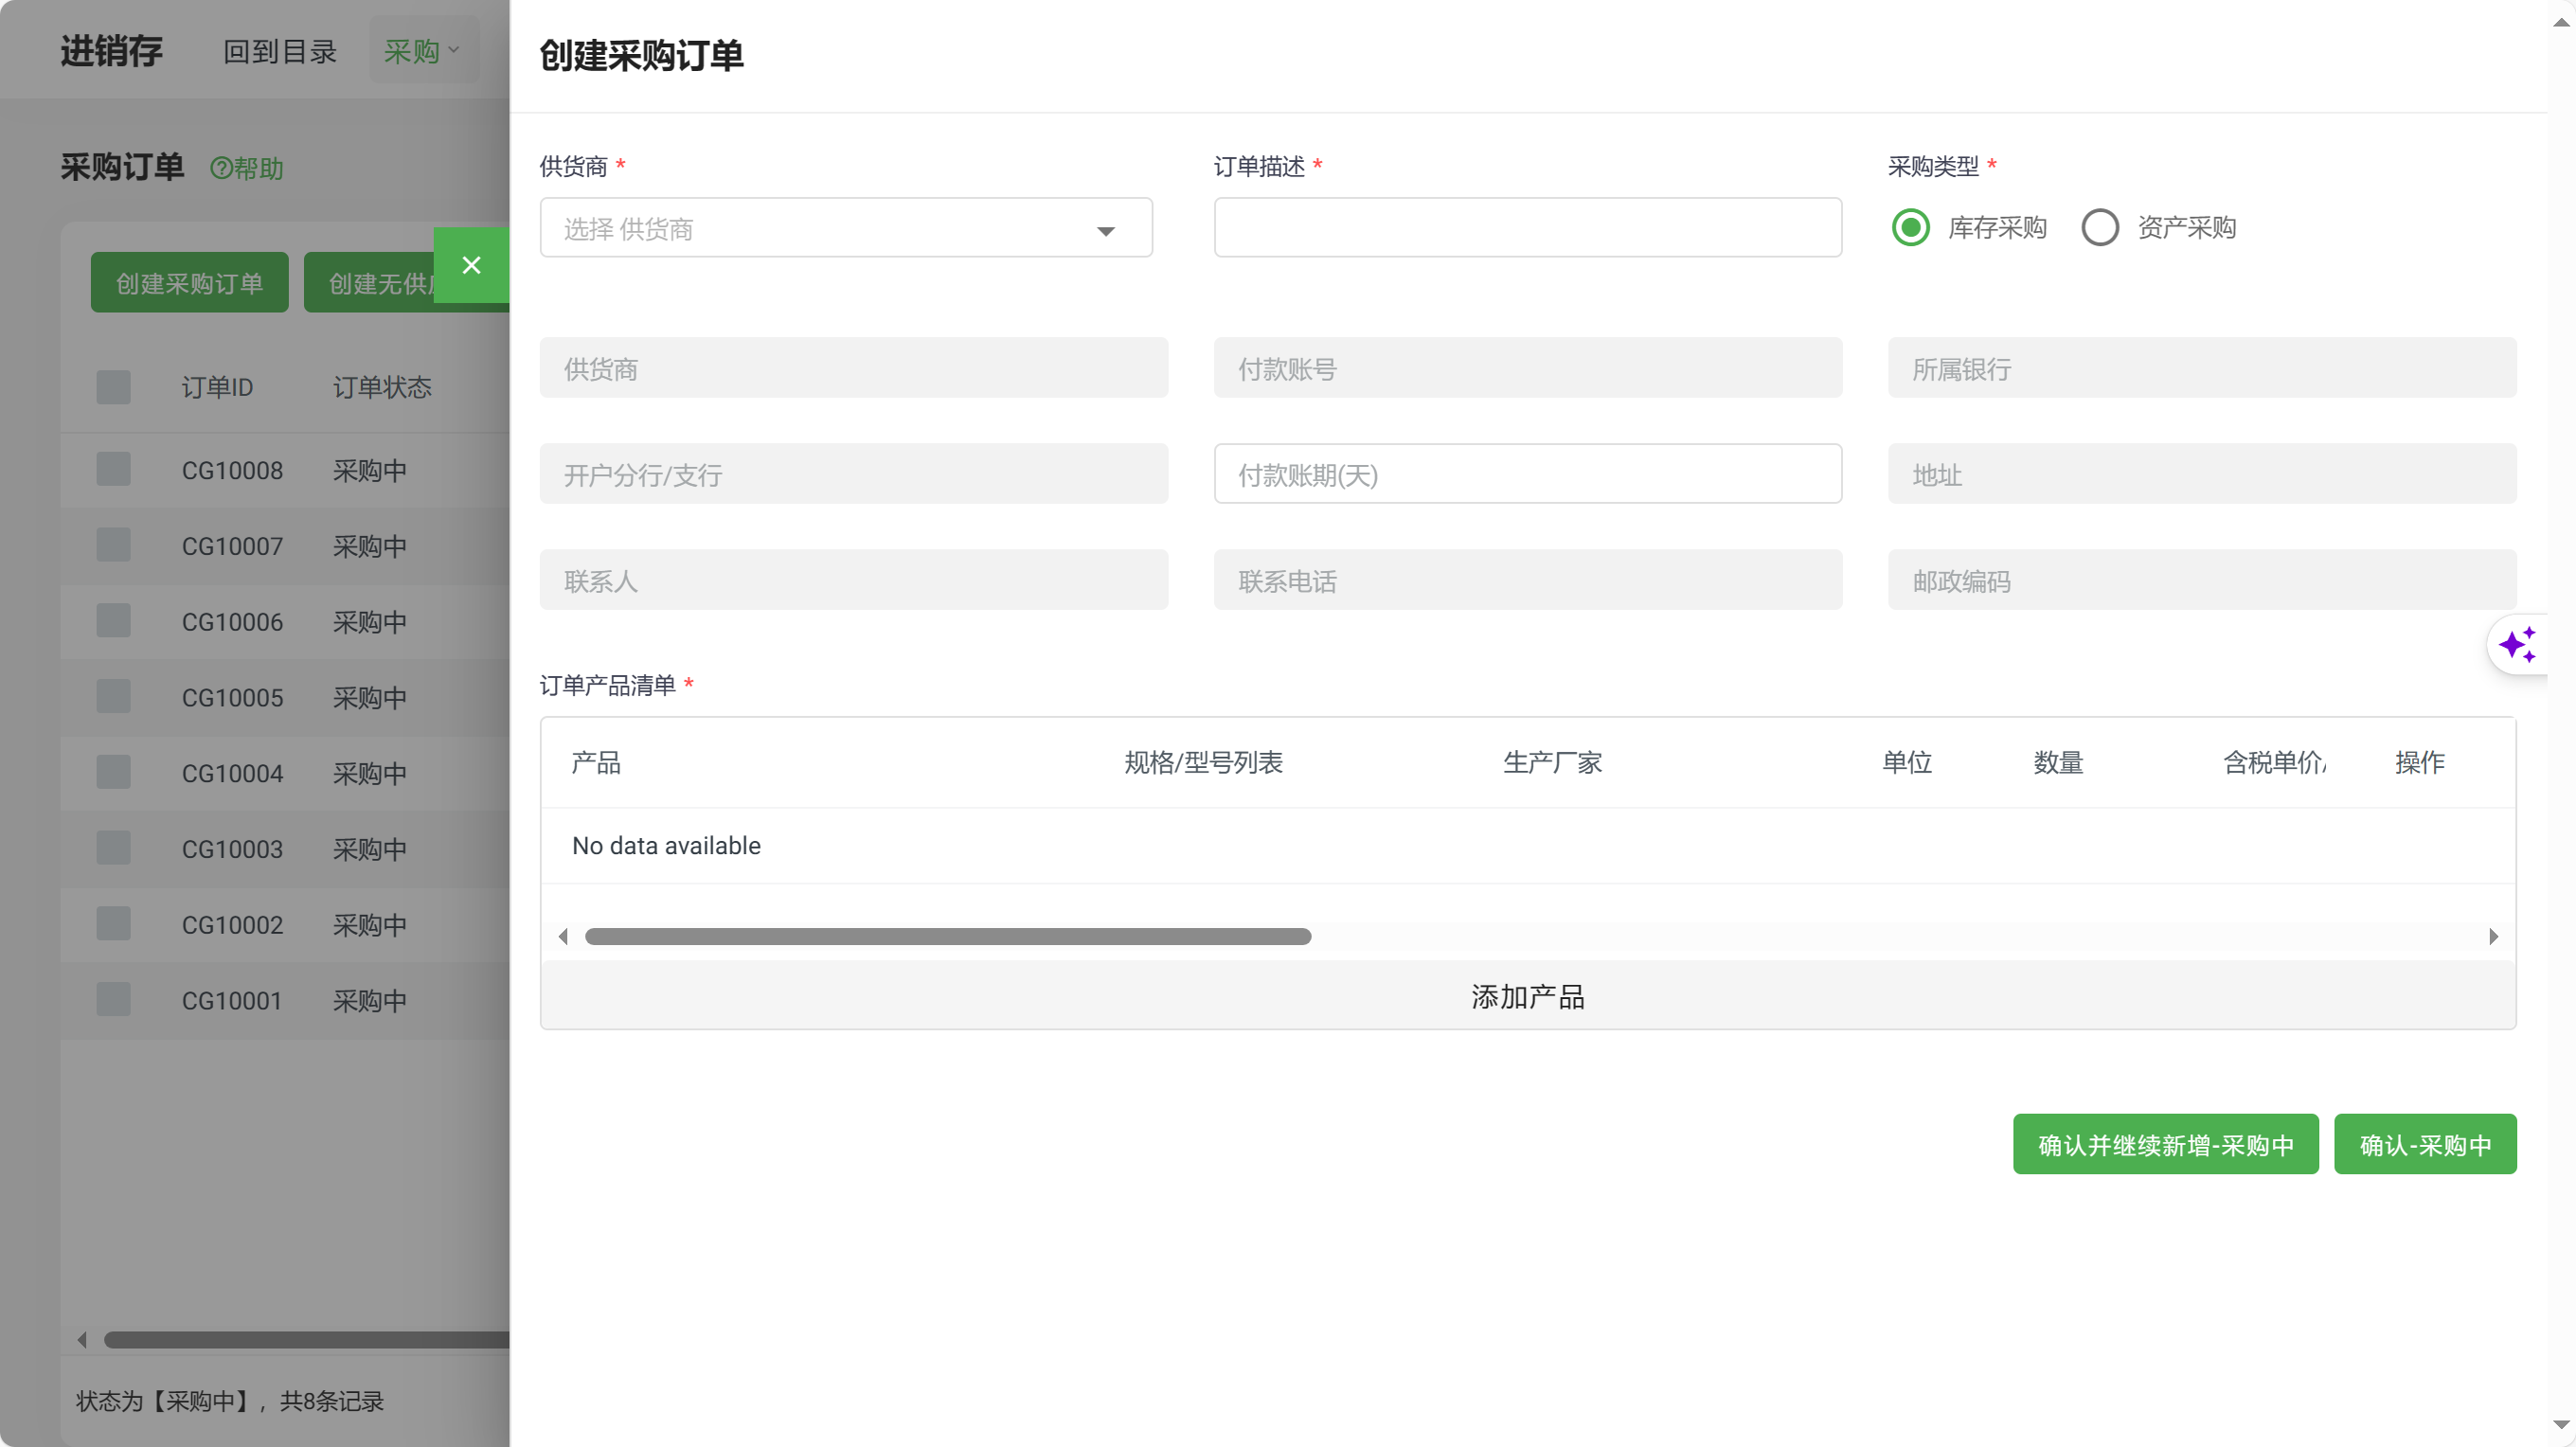Screen dimensions: 2576x1447
Task: Check the box for order CG10004
Action: coord(113,772)
